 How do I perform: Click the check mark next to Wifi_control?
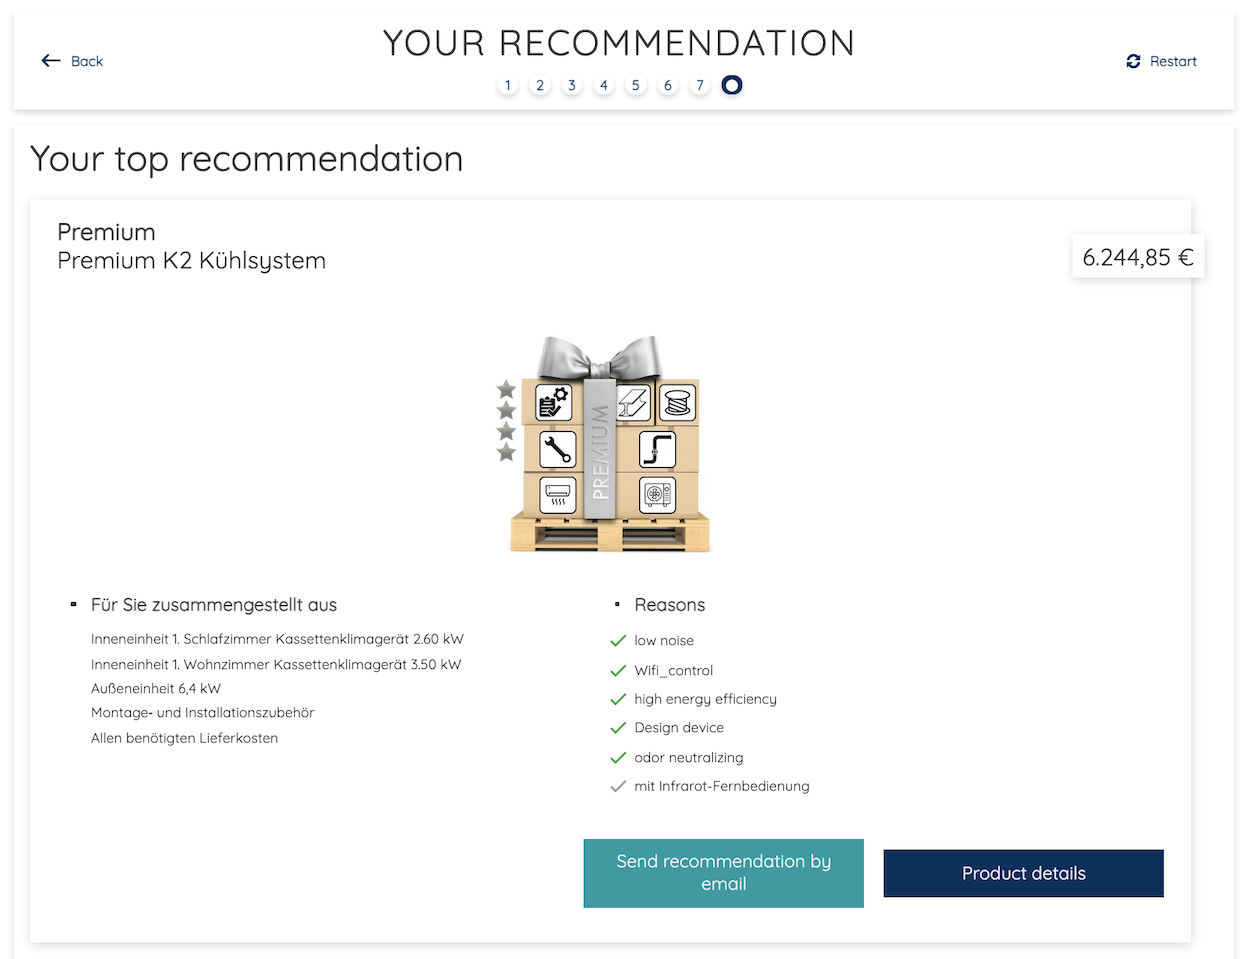click(x=618, y=671)
